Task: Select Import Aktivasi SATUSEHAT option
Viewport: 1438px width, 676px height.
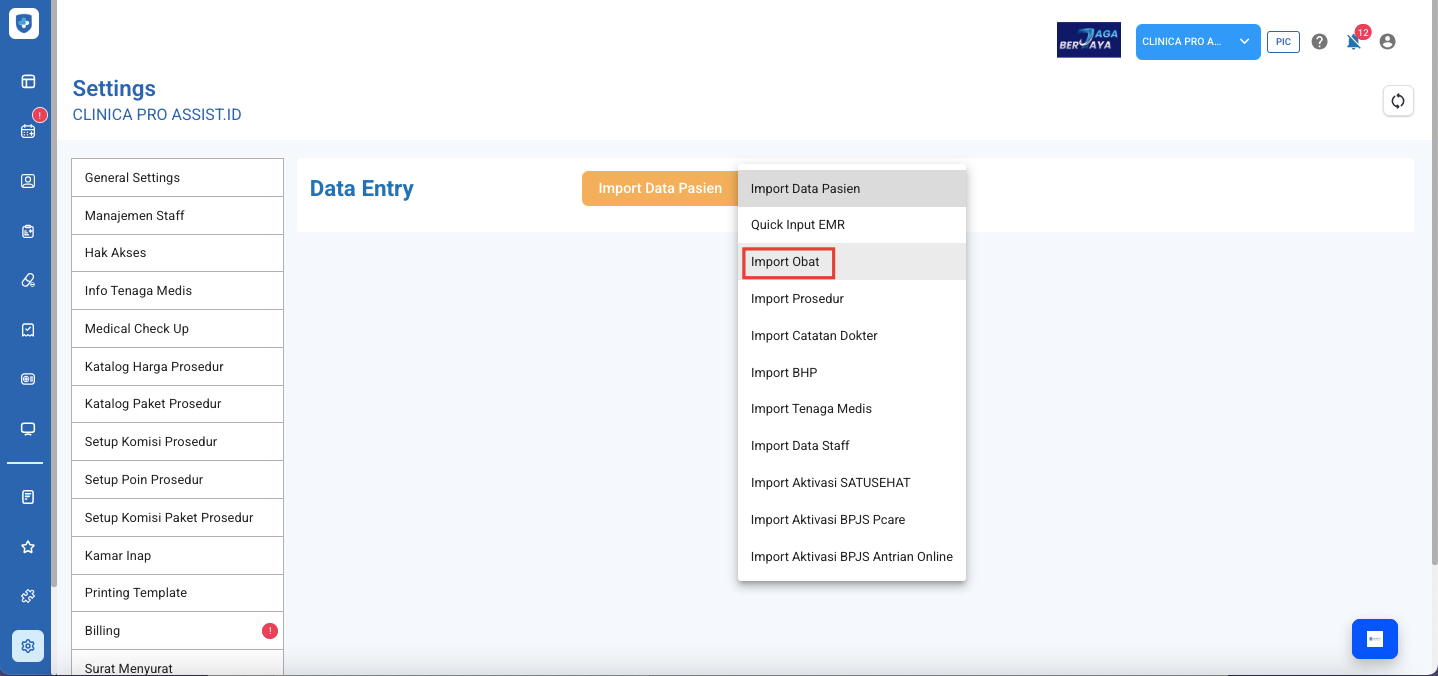Action: pyautogui.click(x=830, y=483)
